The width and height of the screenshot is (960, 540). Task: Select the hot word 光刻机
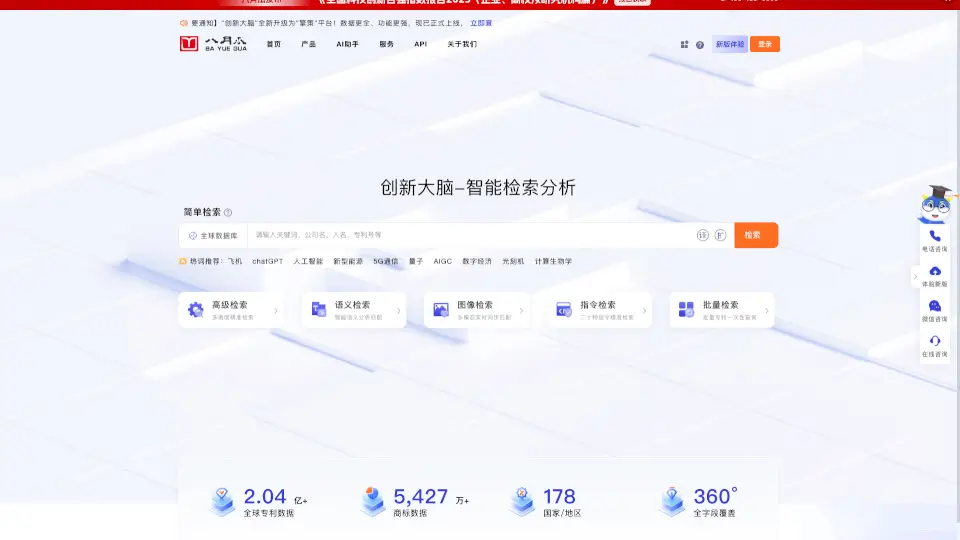click(x=513, y=261)
